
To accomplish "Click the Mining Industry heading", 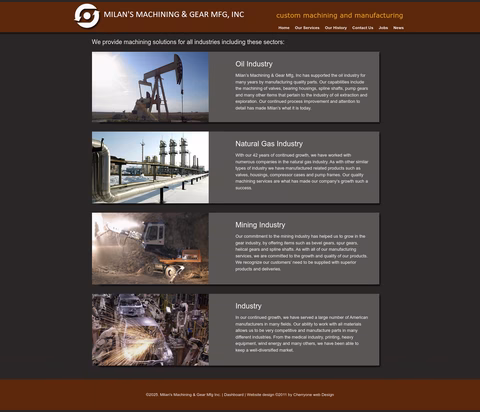I will pyautogui.click(x=260, y=225).
